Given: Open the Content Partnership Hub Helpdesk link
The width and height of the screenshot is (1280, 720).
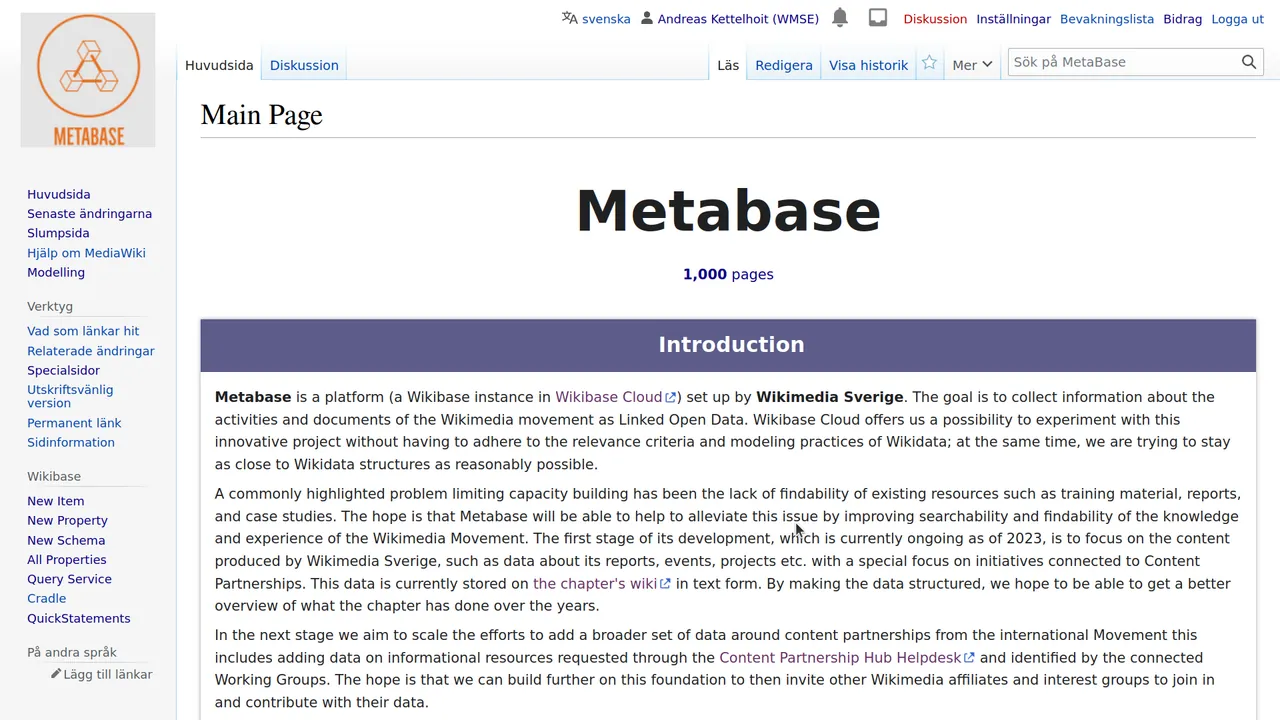Looking at the screenshot, I should (x=847, y=657).
